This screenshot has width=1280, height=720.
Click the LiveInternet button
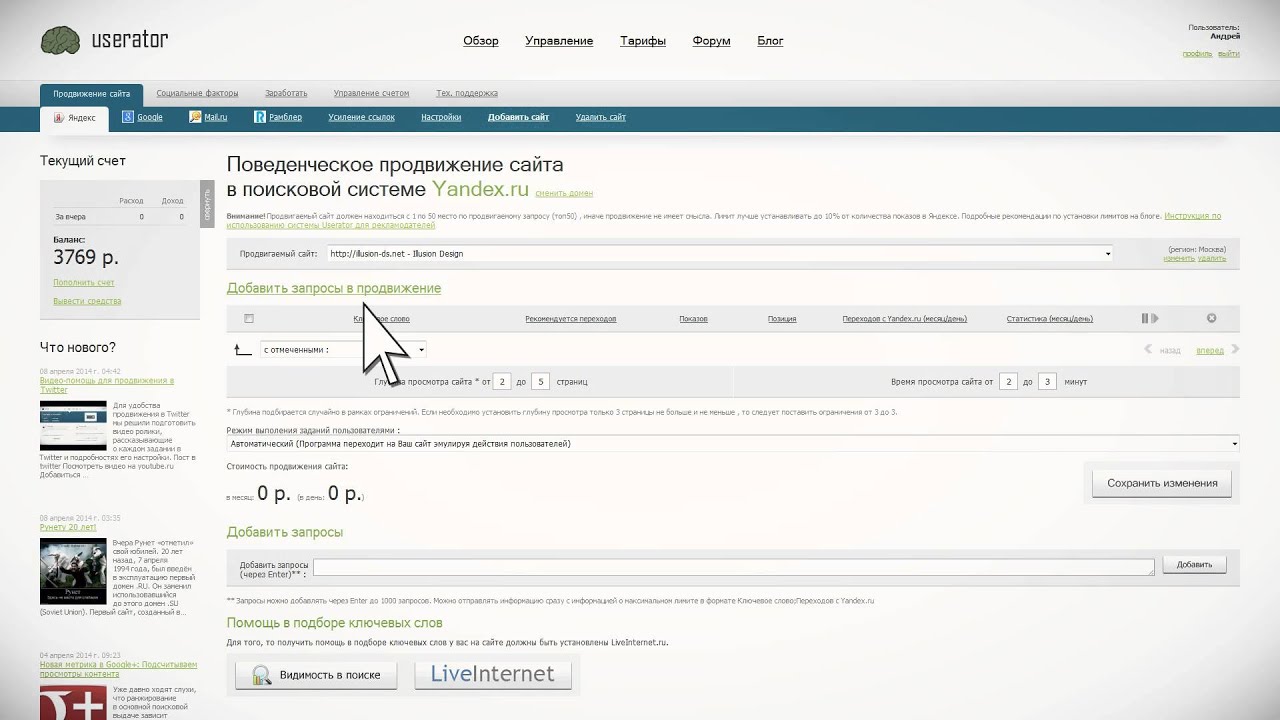(493, 675)
